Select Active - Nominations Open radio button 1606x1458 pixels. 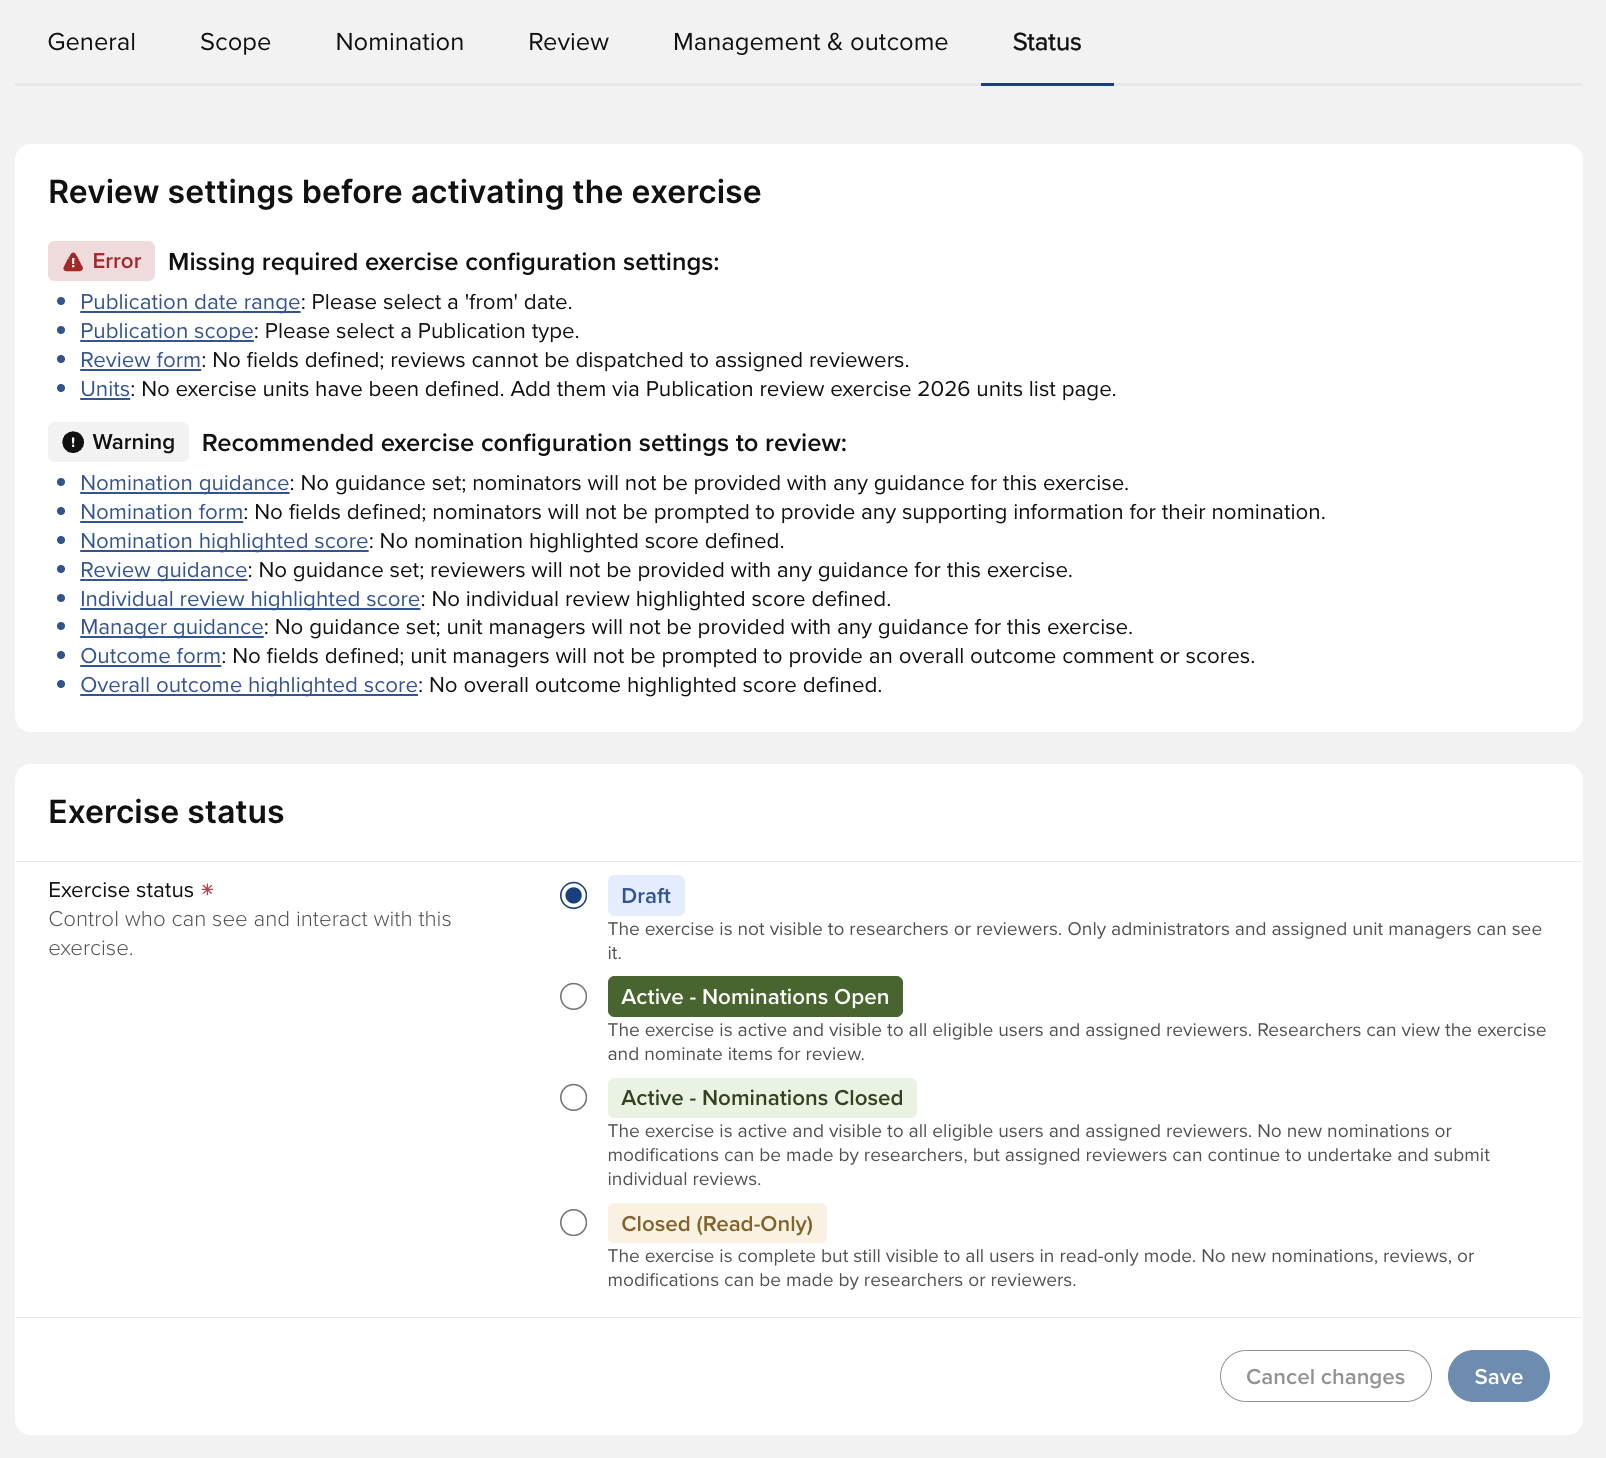point(573,996)
